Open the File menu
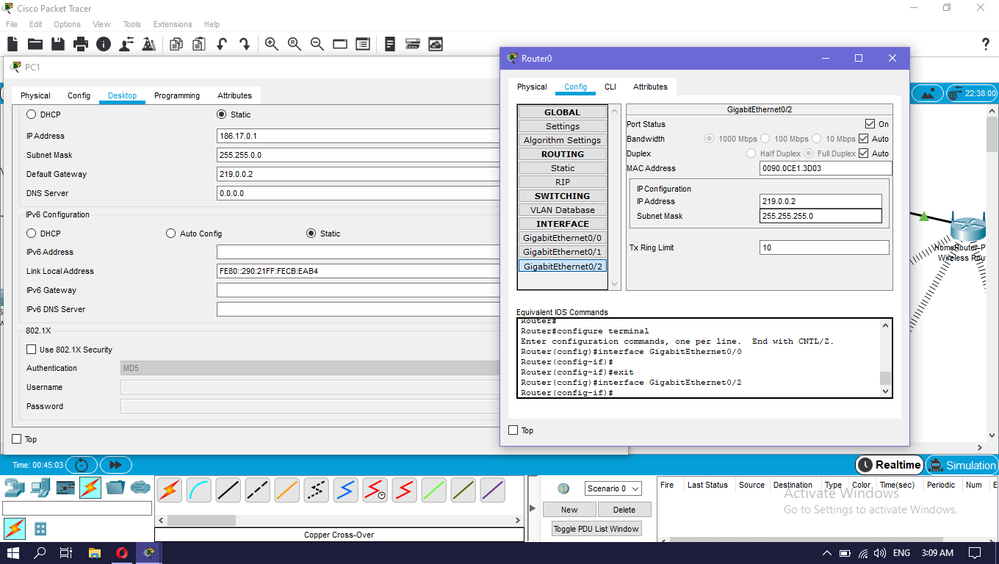999x564 pixels. (x=11, y=24)
